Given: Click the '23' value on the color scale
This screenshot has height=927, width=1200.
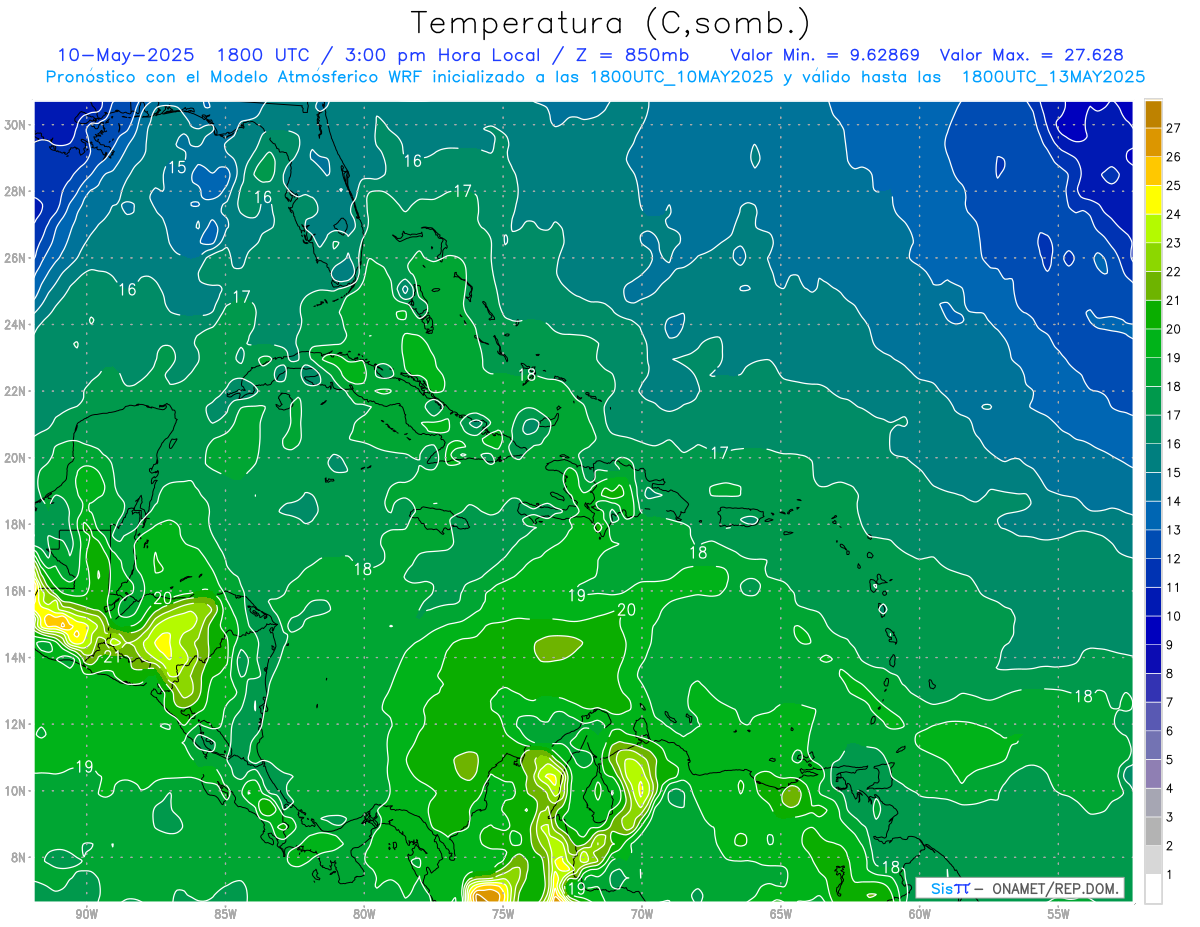Looking at the screenshot, I should 1173,242.
